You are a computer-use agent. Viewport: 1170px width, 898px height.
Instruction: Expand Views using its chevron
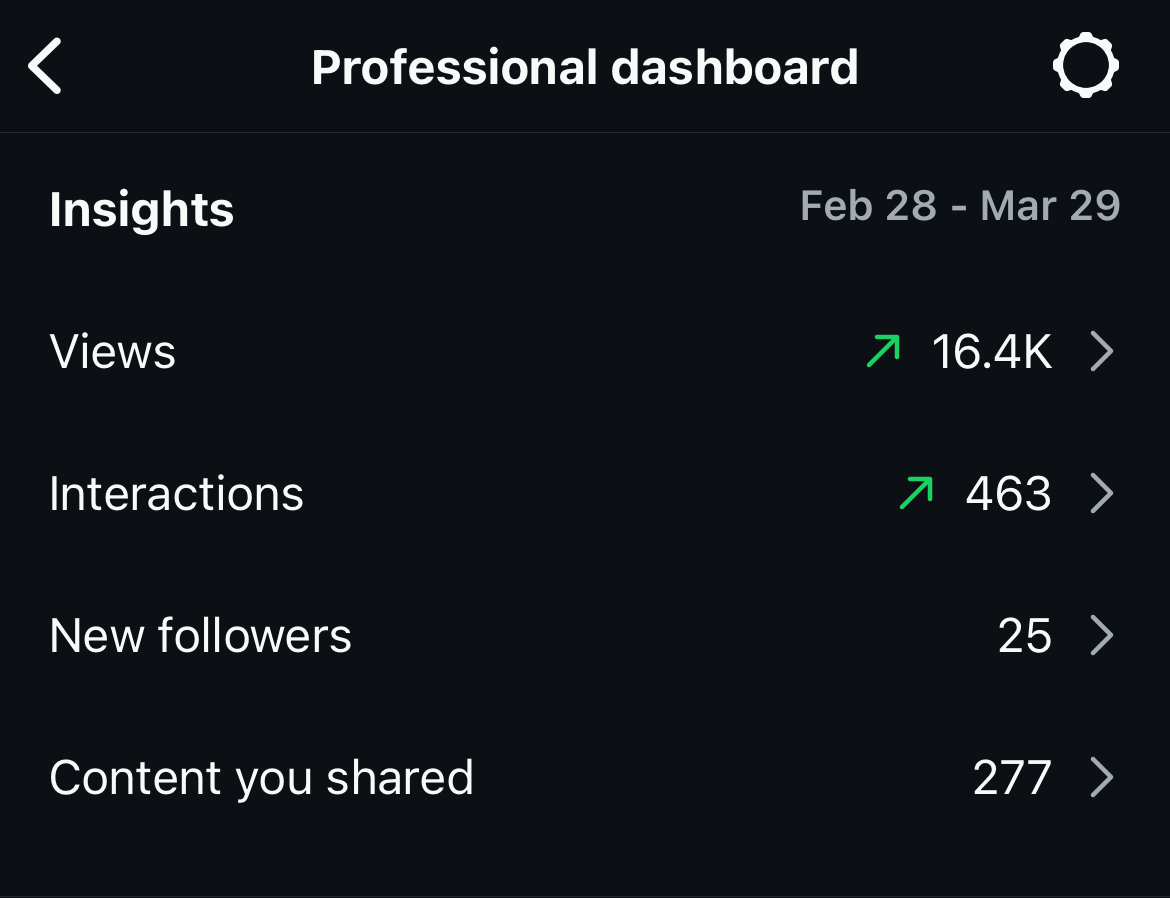(x=1102, y=351)
